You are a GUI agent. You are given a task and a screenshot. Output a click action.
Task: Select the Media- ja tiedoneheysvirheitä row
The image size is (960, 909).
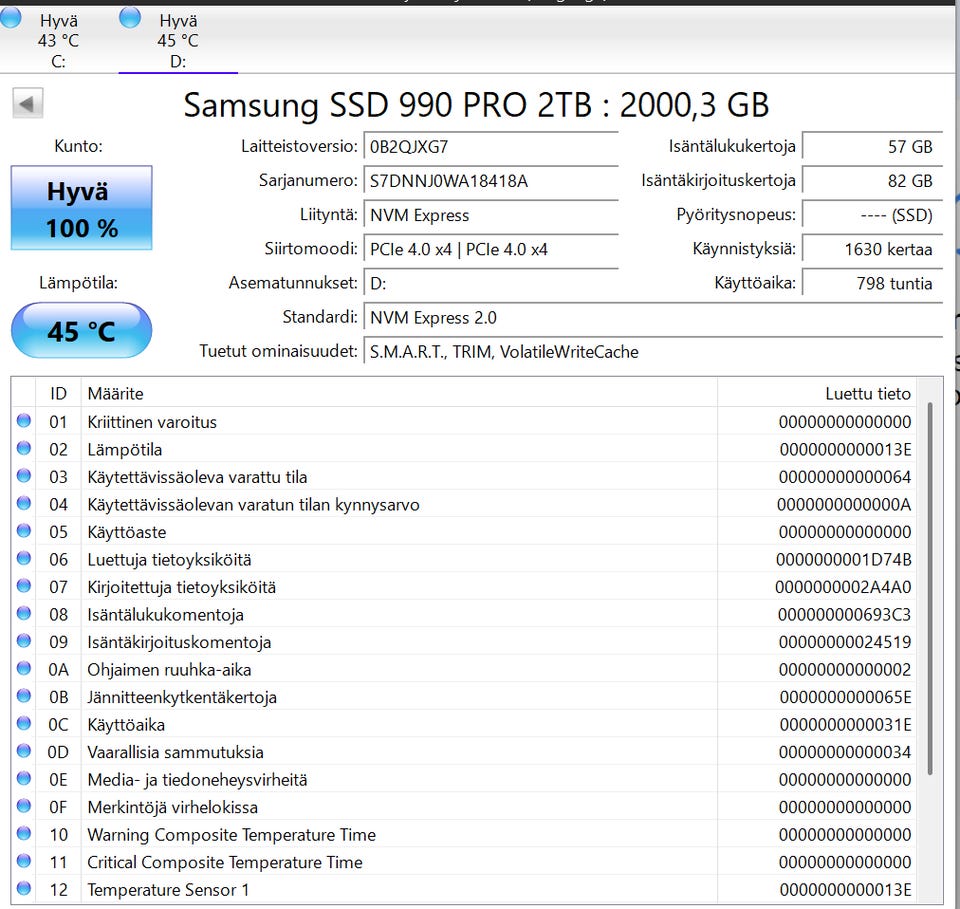point(400,780)
